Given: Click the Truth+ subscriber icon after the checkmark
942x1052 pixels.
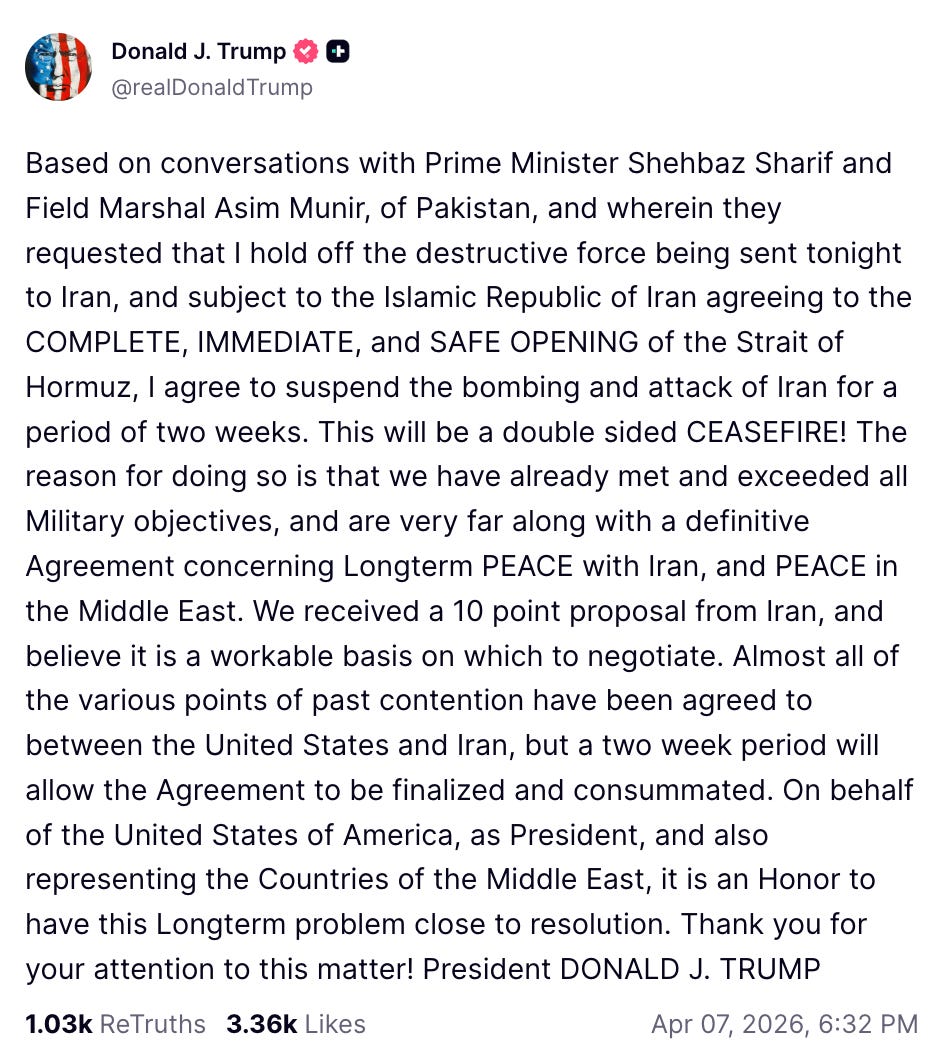Looking at the screenshot, I should [x=337, y=50].
